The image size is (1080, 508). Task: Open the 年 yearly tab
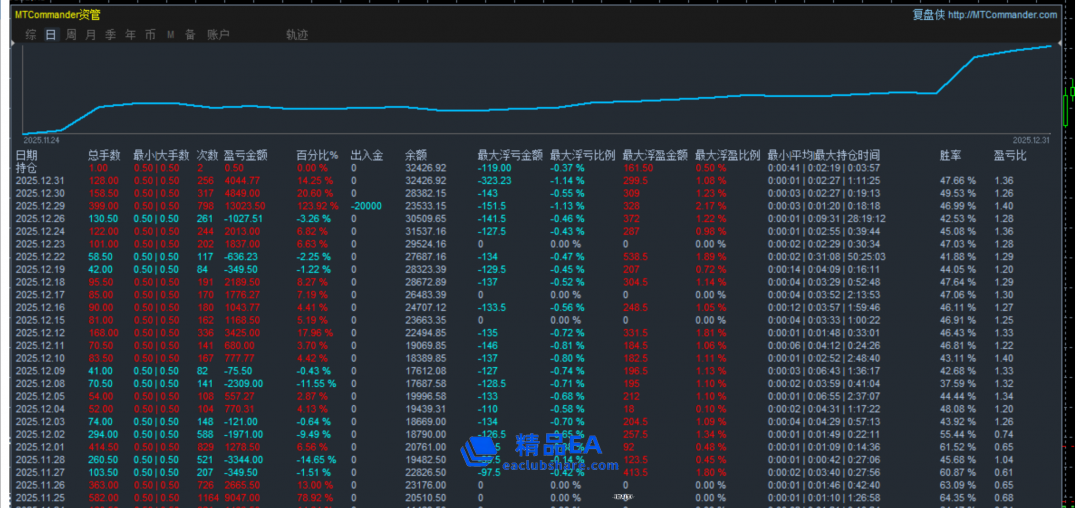(131, 35)
